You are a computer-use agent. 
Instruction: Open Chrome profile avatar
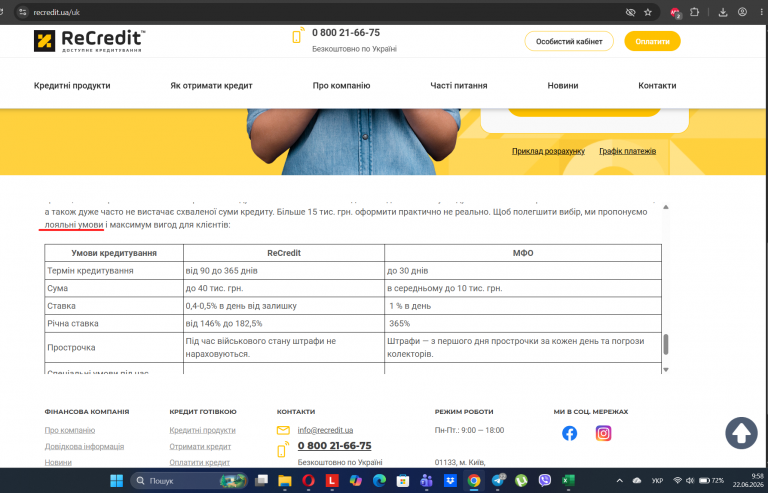tap(743, 12)
